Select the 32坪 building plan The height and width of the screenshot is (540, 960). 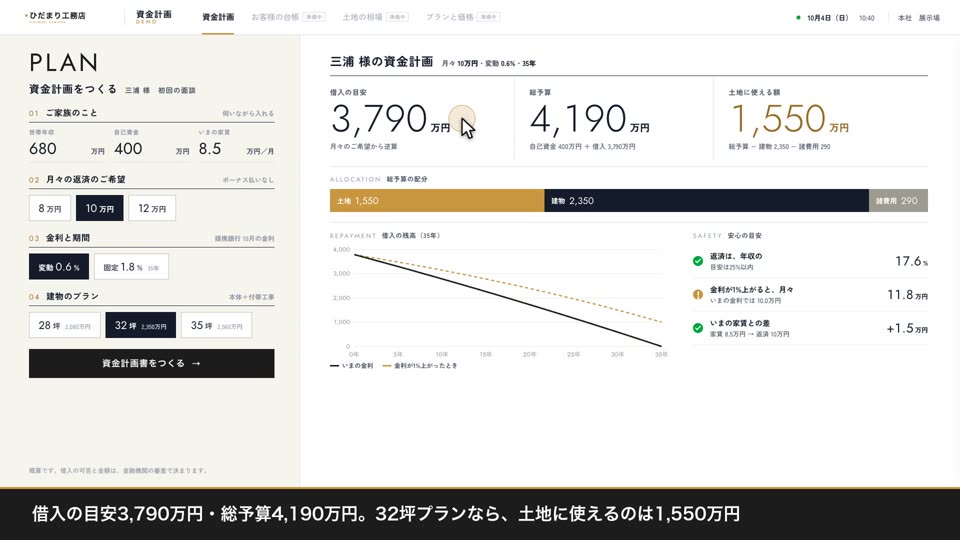[x=140, y=326]
